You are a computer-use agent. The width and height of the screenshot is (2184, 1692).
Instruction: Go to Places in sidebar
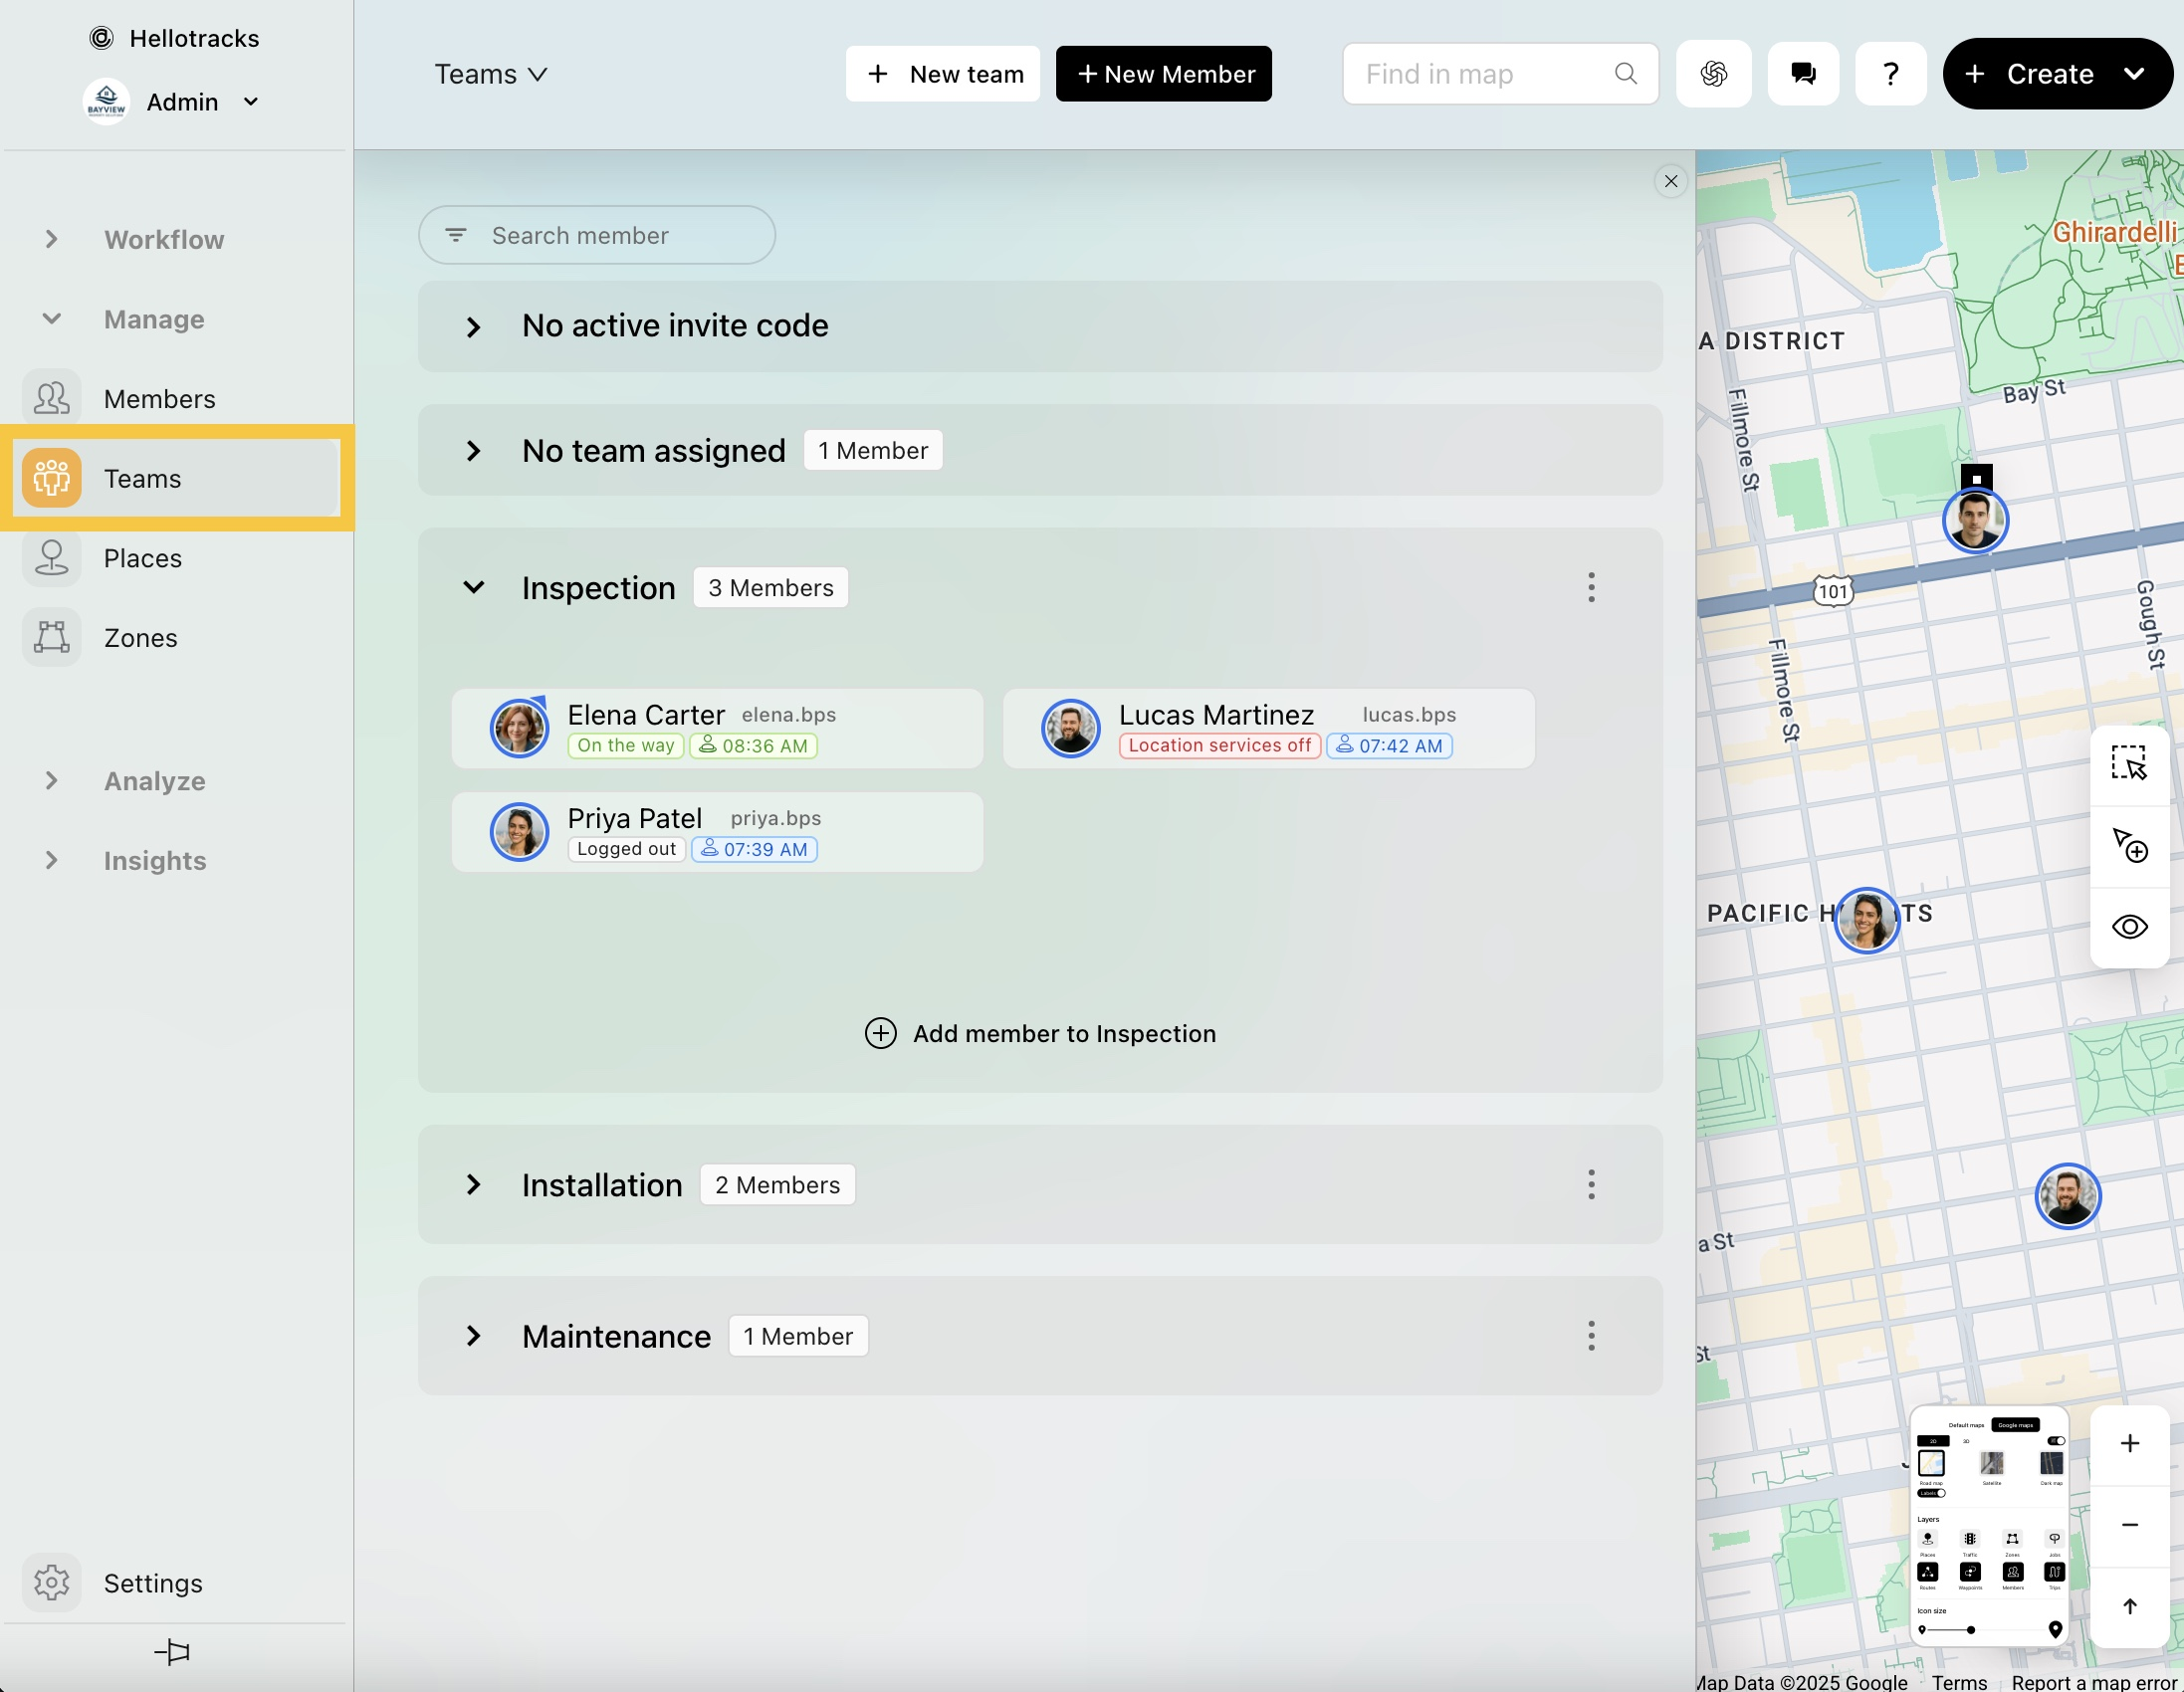pos(142,558)
